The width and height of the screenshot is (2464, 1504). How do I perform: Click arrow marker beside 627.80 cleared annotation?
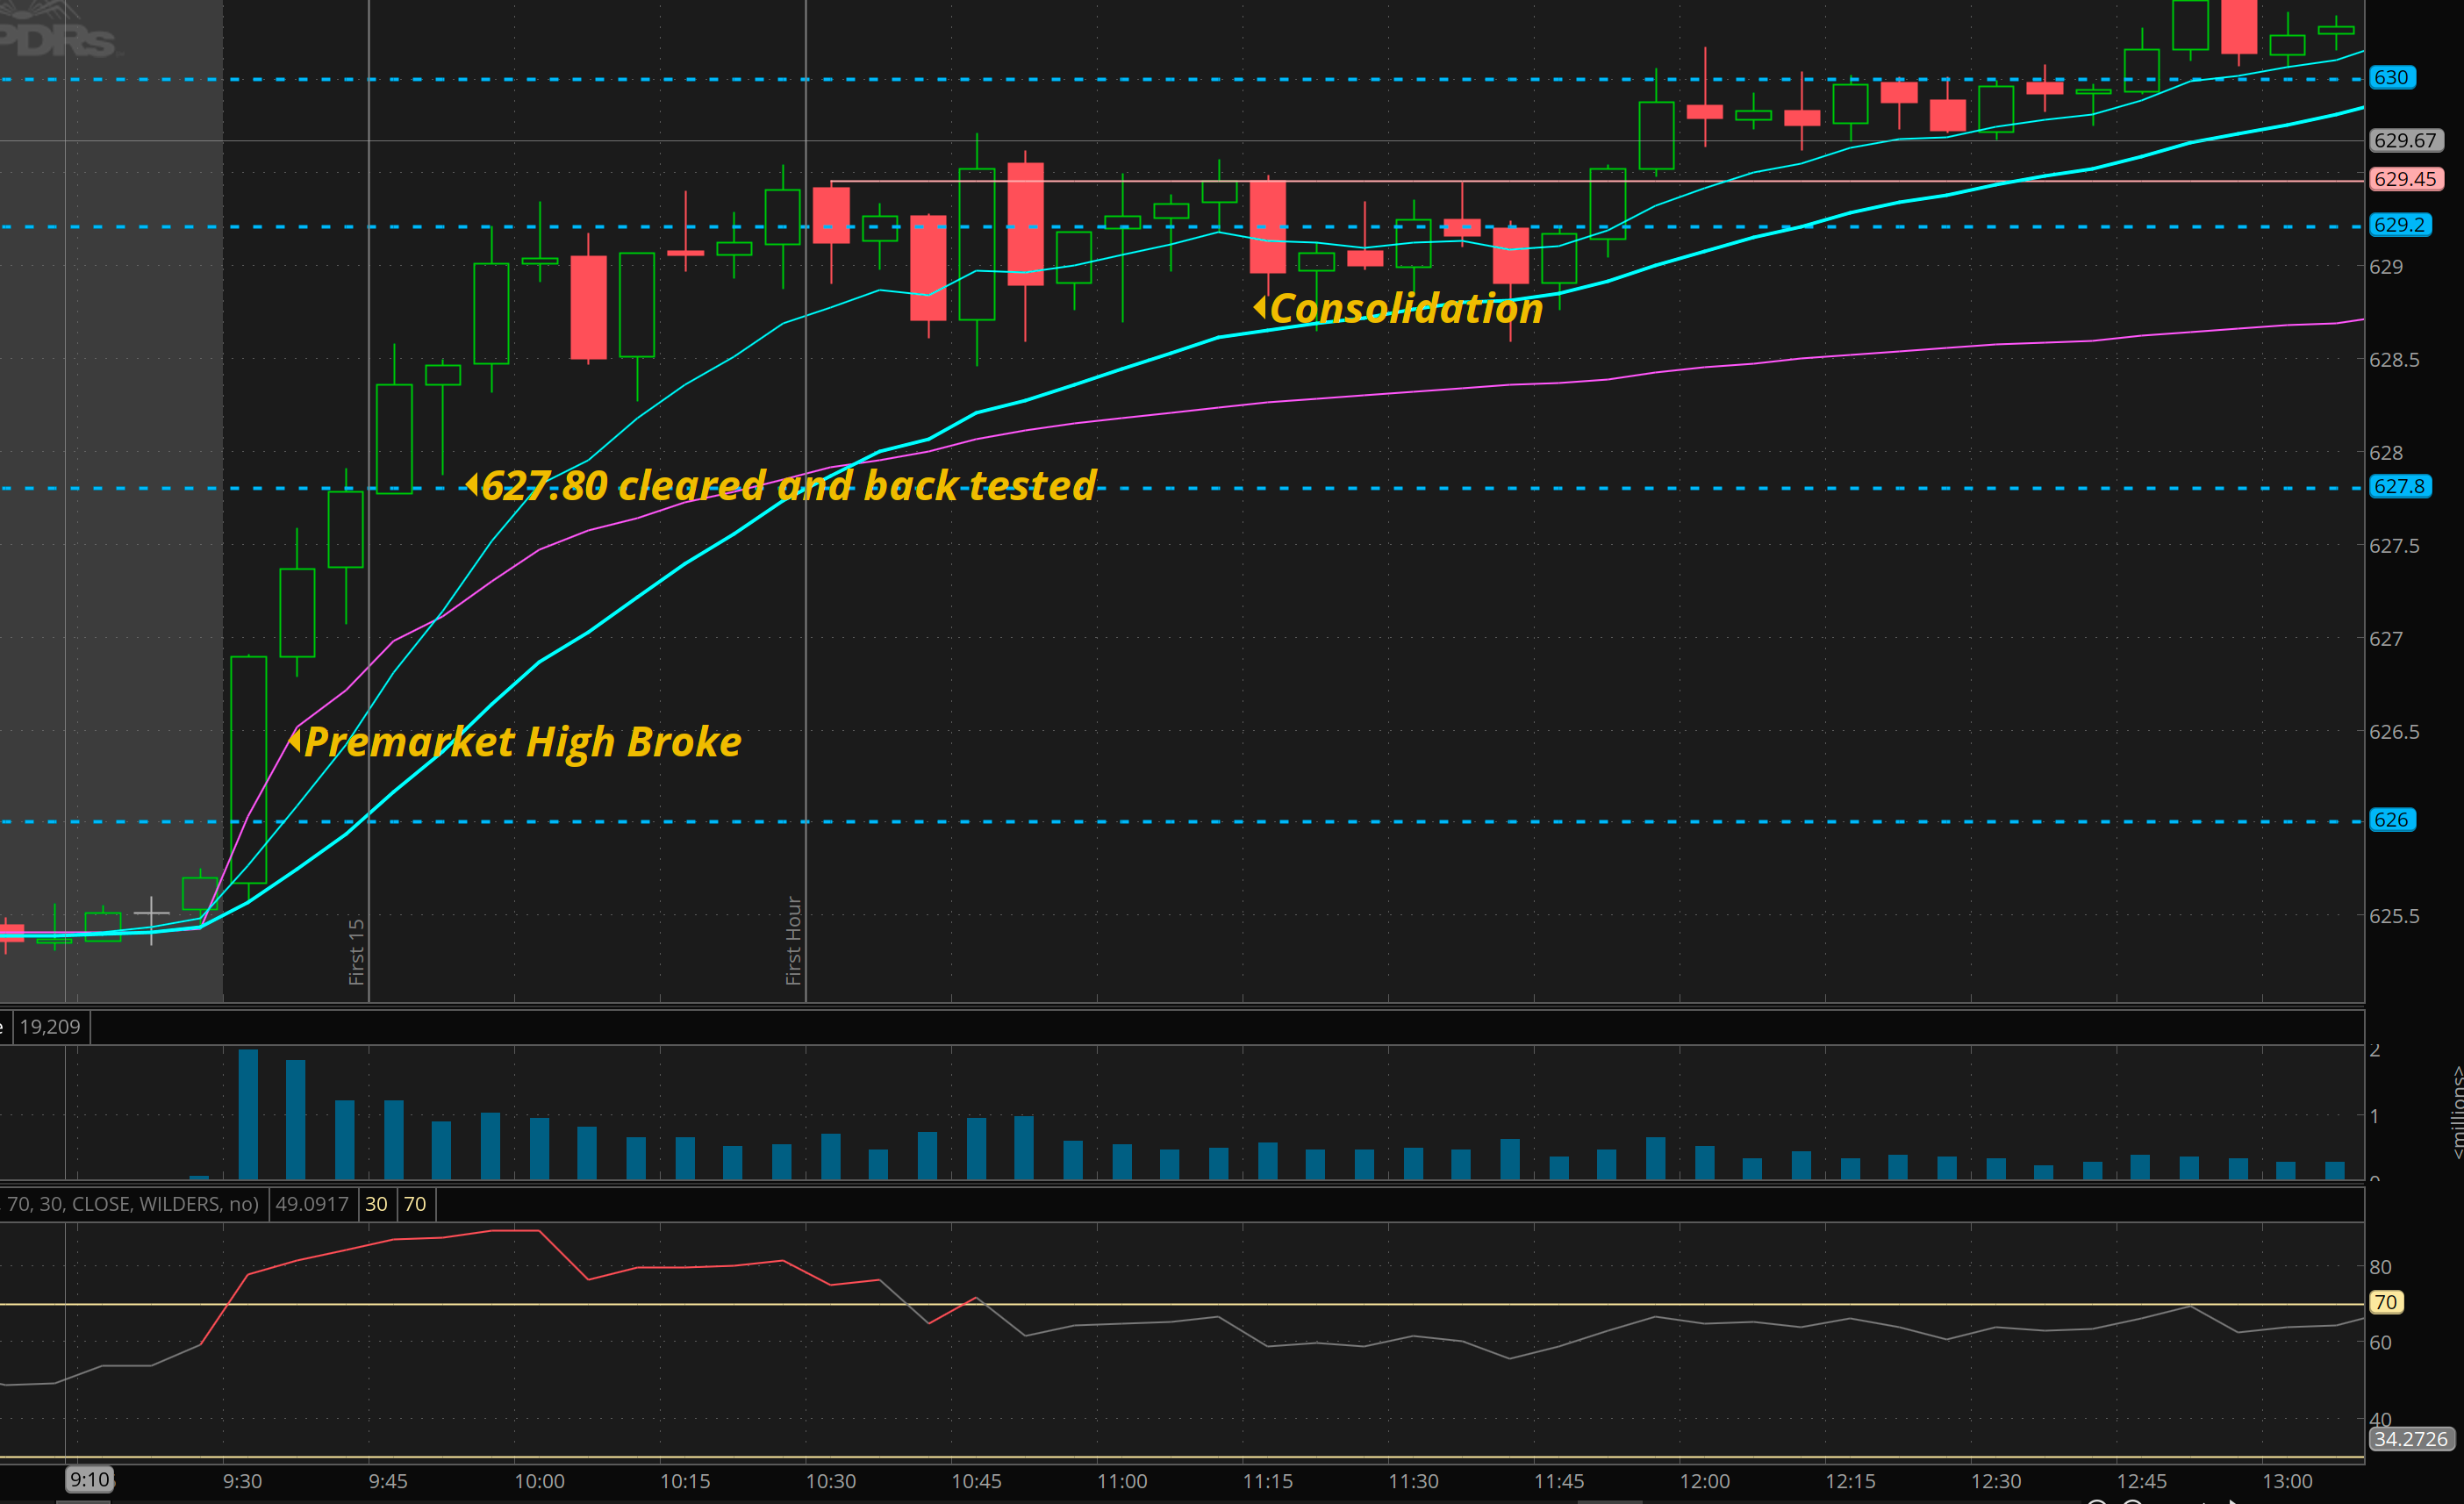471,485
